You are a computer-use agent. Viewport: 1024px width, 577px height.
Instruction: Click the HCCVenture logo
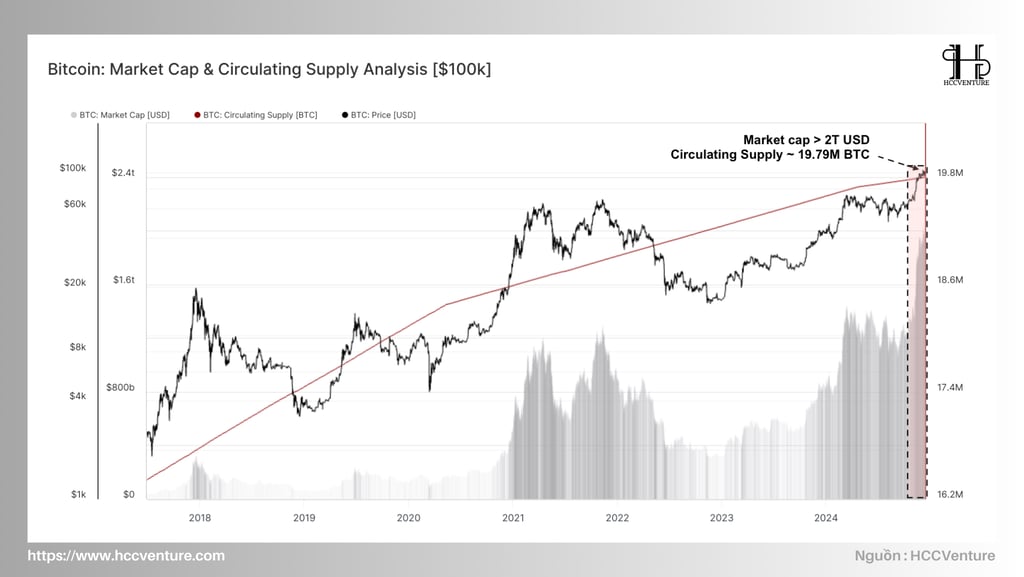966,65
